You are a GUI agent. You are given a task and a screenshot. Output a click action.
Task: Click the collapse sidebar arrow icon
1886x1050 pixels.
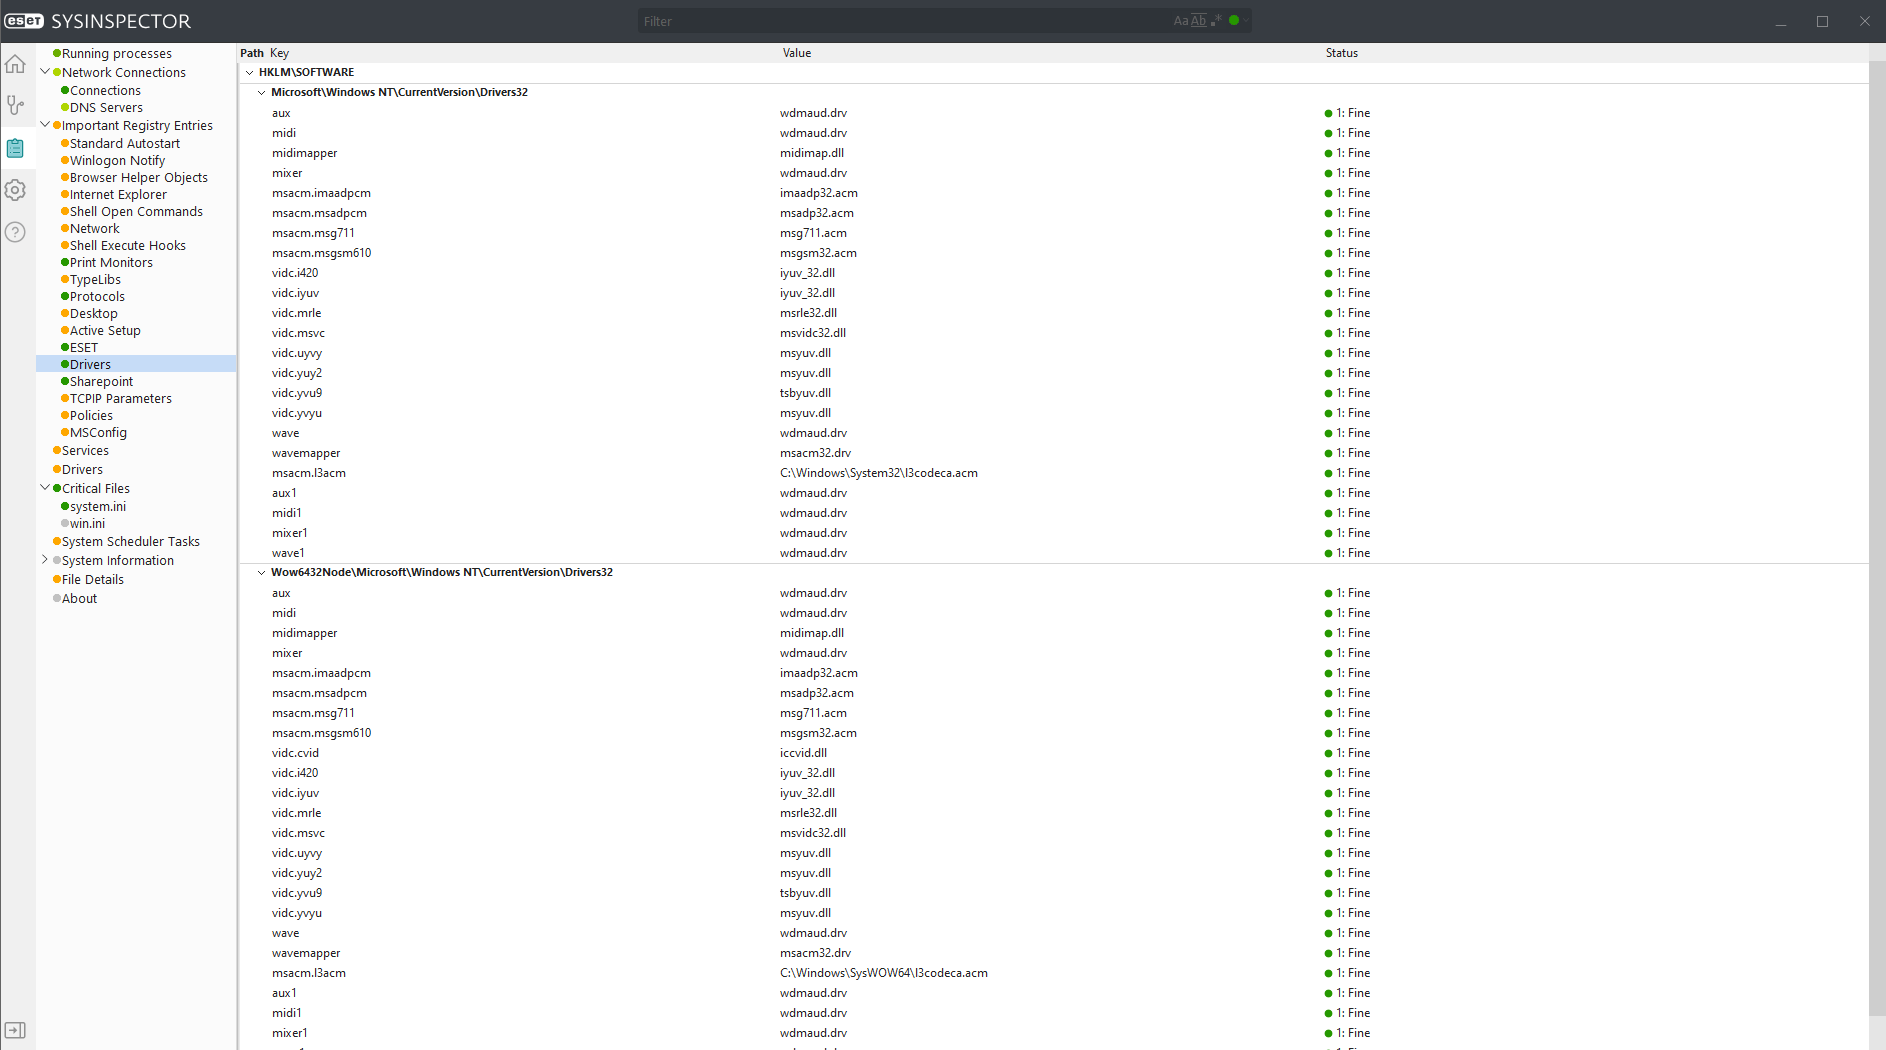[x=15, y=1030]
